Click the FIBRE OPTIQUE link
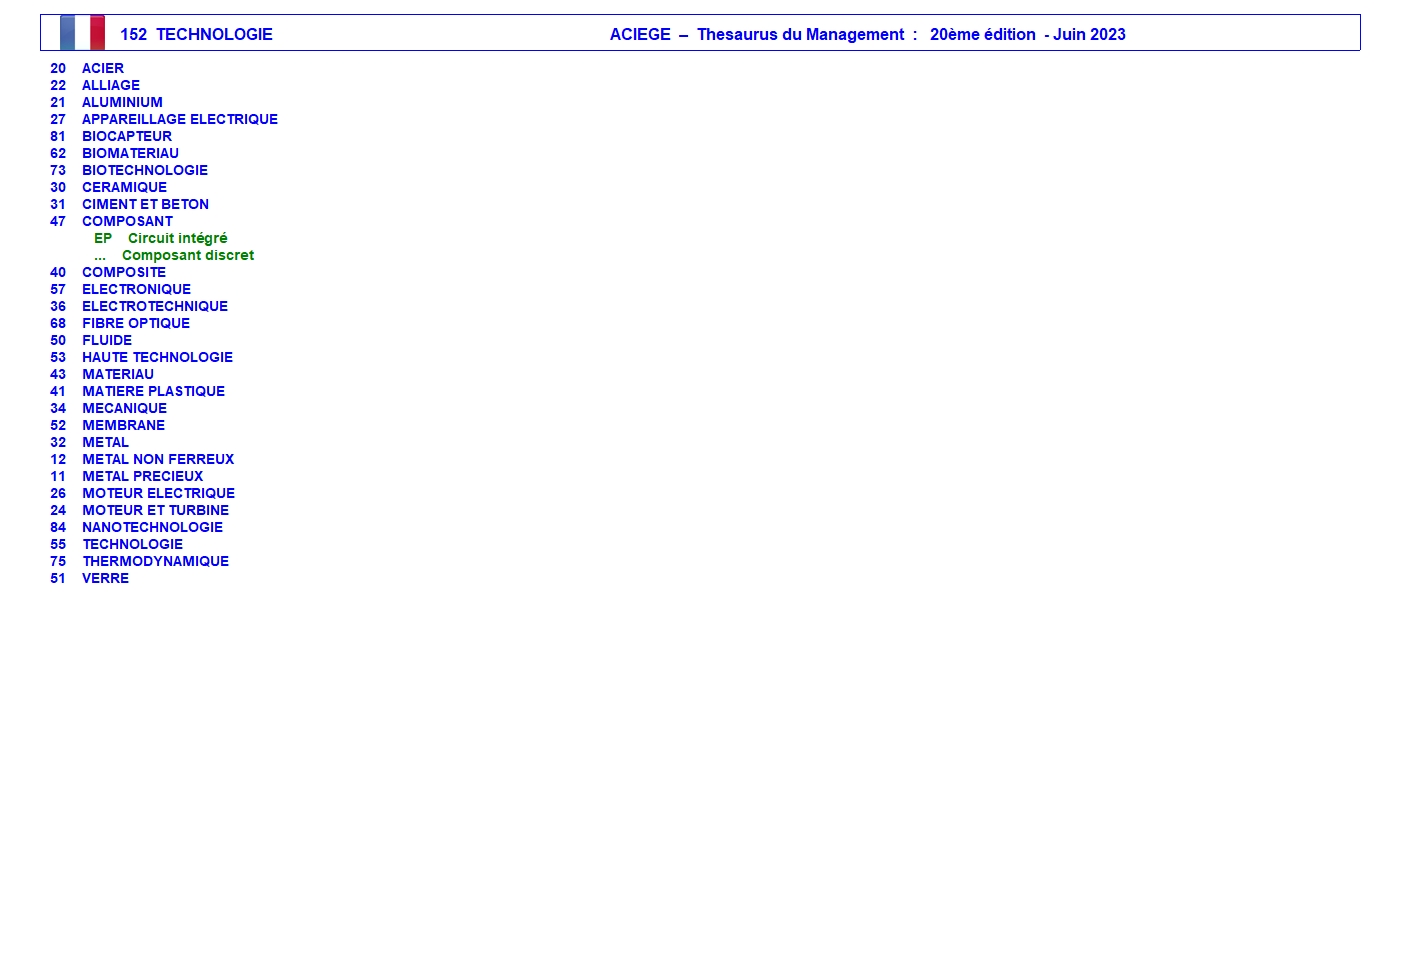 pos(136,323)
